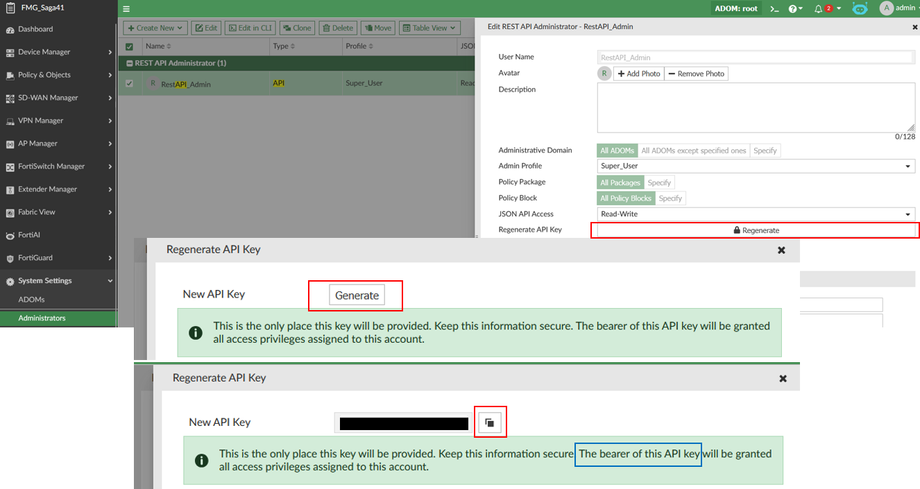This screenshot has height=489, width=920.
Task: Collapse the System Settings menu
Action: tap(110, 281)
